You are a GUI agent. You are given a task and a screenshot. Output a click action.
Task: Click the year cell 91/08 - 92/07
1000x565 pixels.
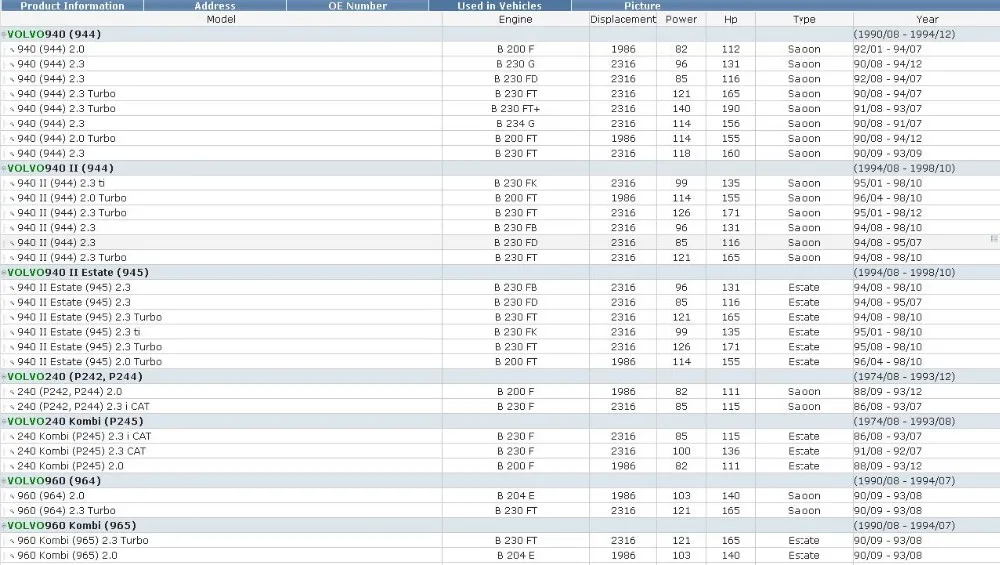pyautogui.click(x=888, y=451)
